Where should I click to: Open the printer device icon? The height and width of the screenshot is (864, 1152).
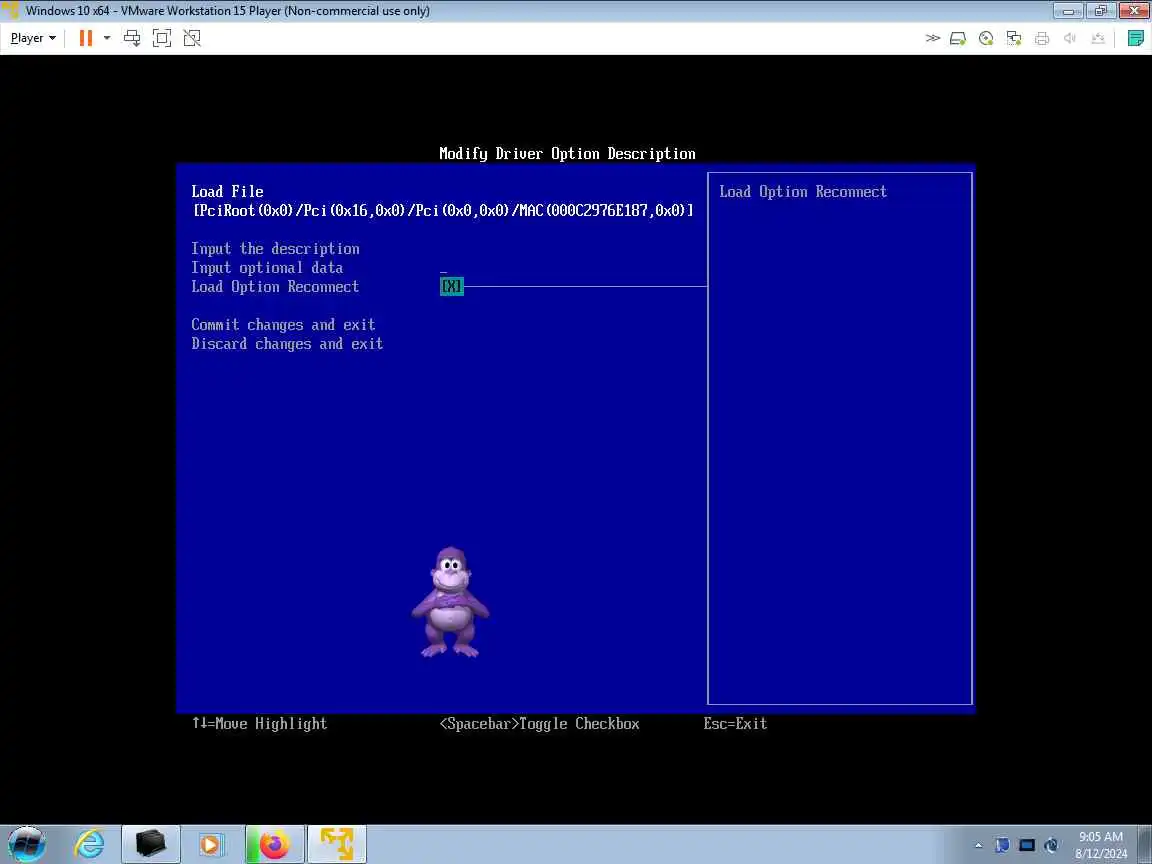pyautogui.click(x=1042, y=38)
